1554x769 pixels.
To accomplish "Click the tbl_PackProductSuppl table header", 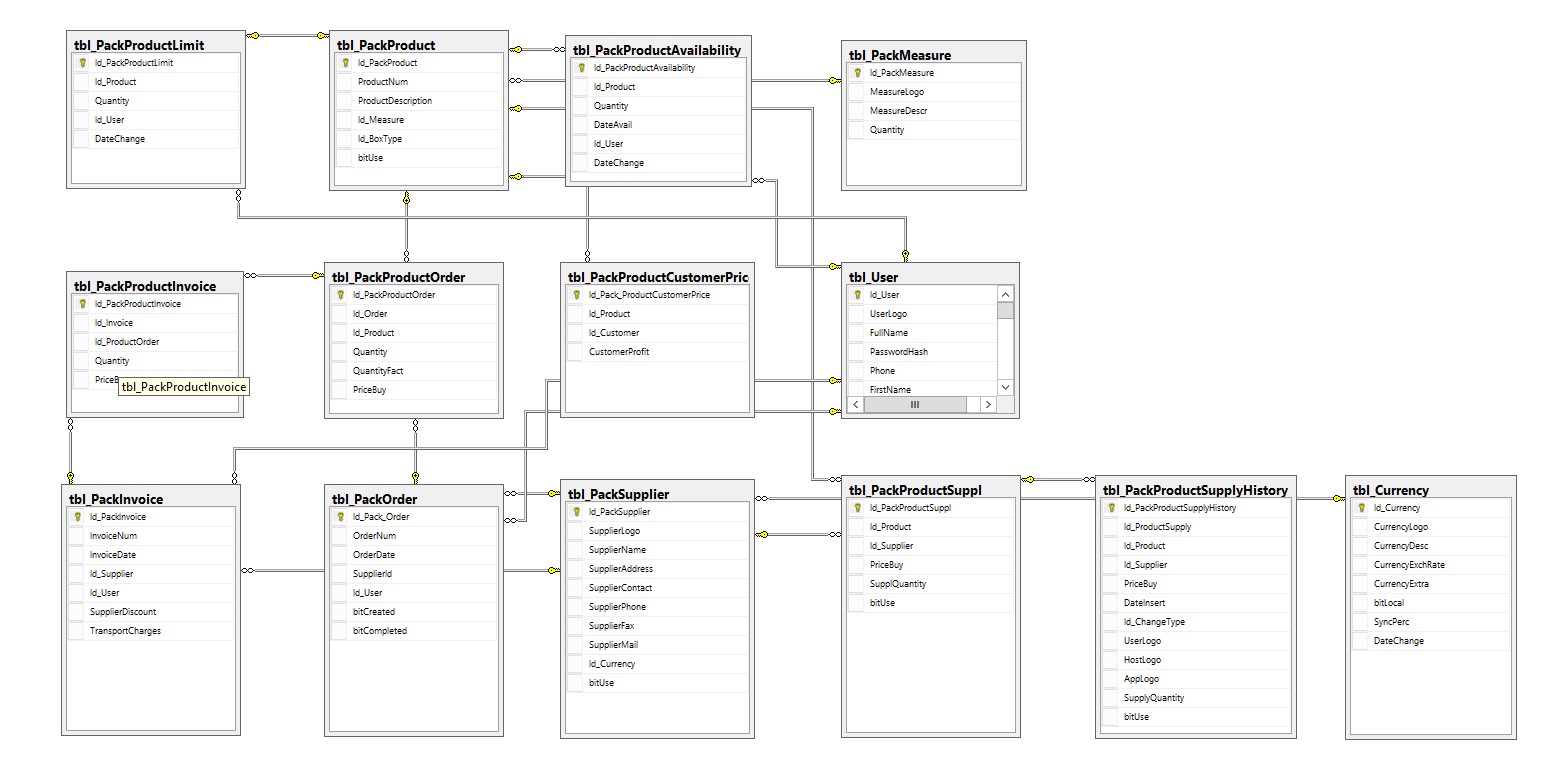I will click(x=915, y=490).
